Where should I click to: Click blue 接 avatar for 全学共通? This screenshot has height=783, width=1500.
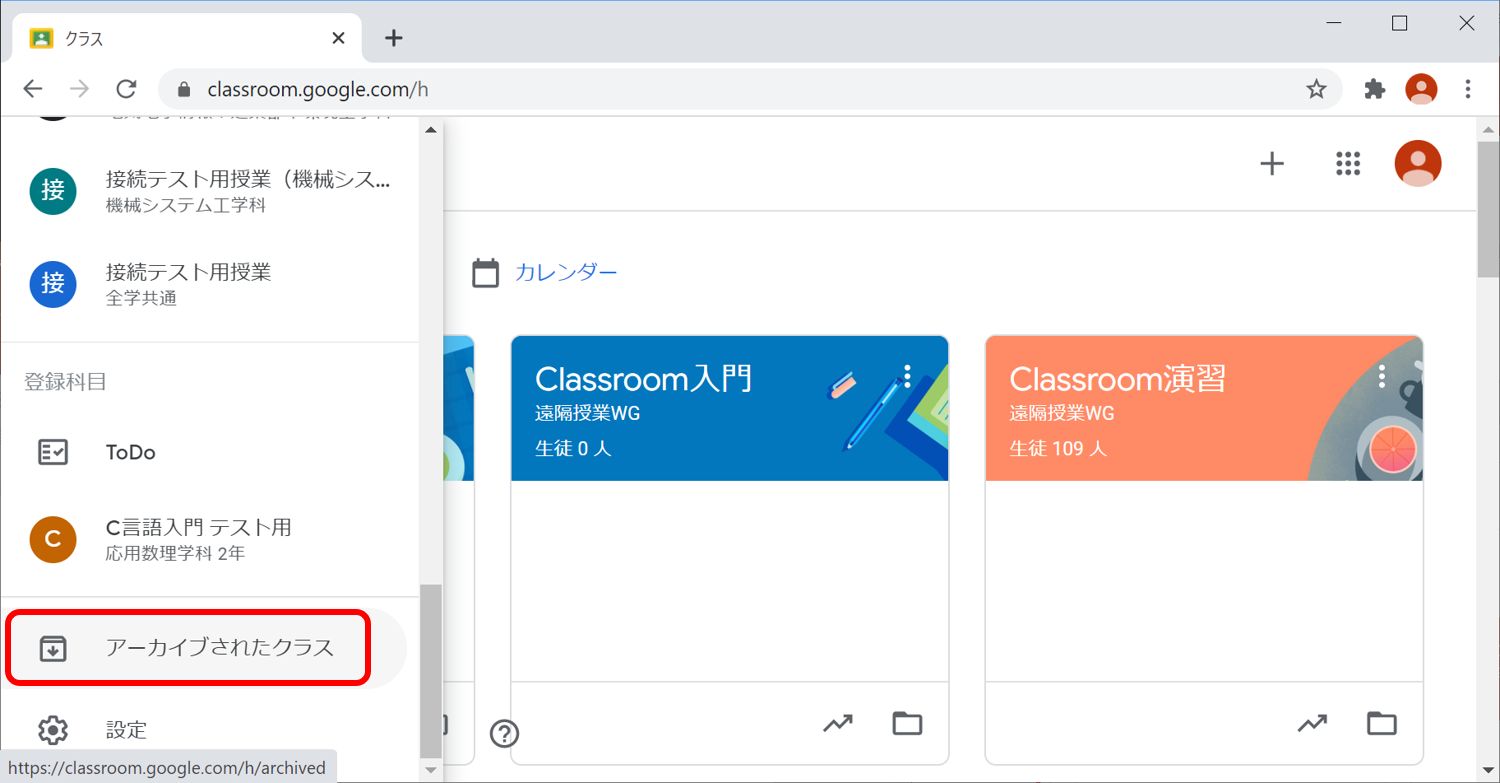(53, 284)
